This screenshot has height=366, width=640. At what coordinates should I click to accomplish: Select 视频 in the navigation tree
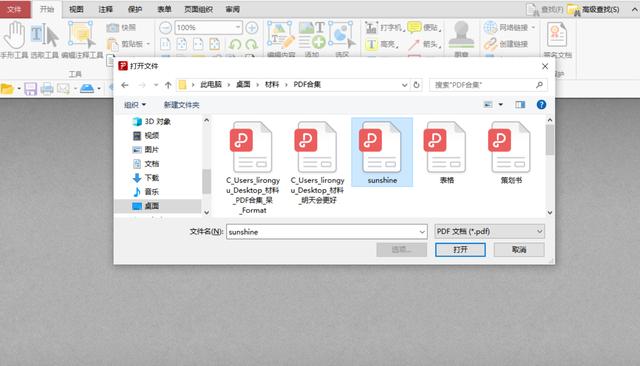[x=147, y=135]
